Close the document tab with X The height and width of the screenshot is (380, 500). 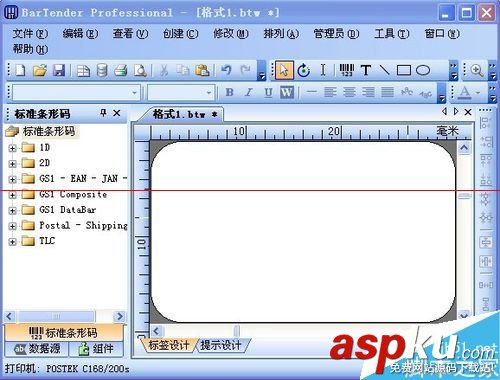[x=468, y=112]
